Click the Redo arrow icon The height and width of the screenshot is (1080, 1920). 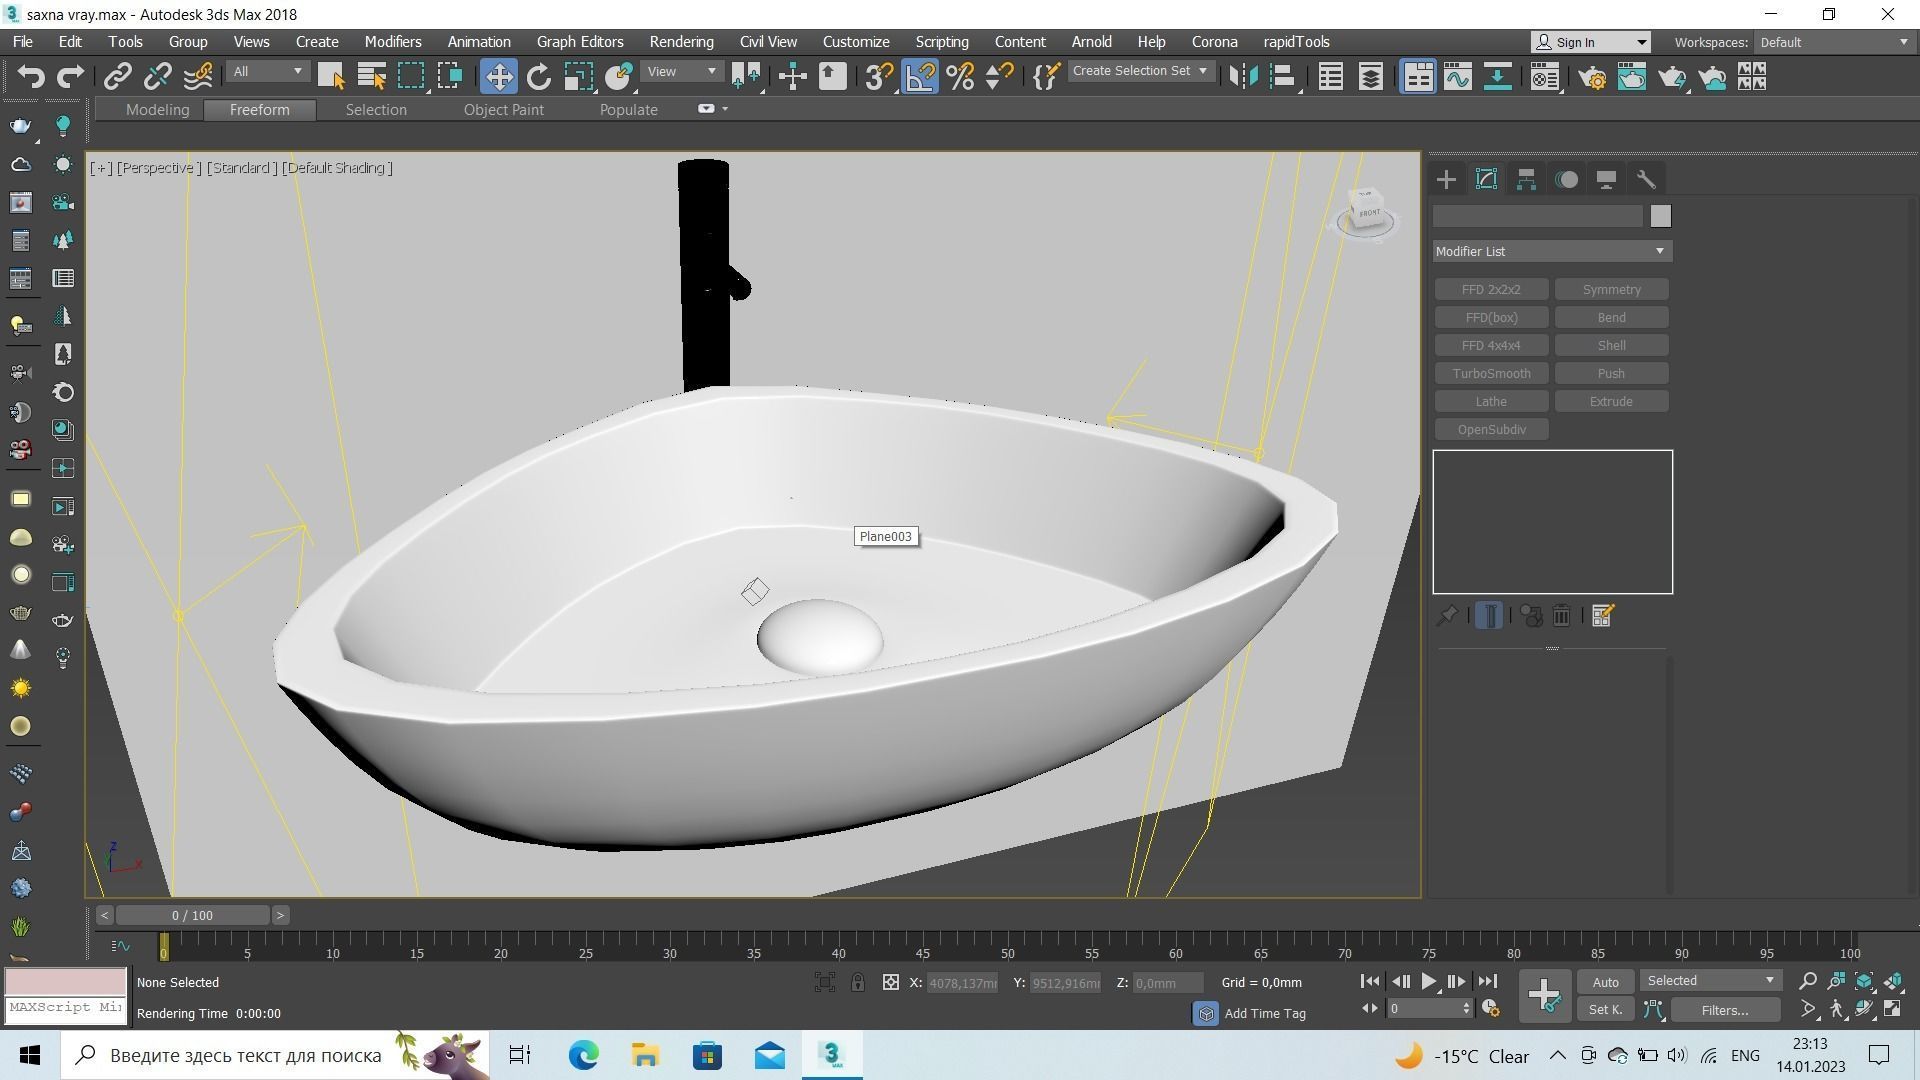(x=70, y=77)
